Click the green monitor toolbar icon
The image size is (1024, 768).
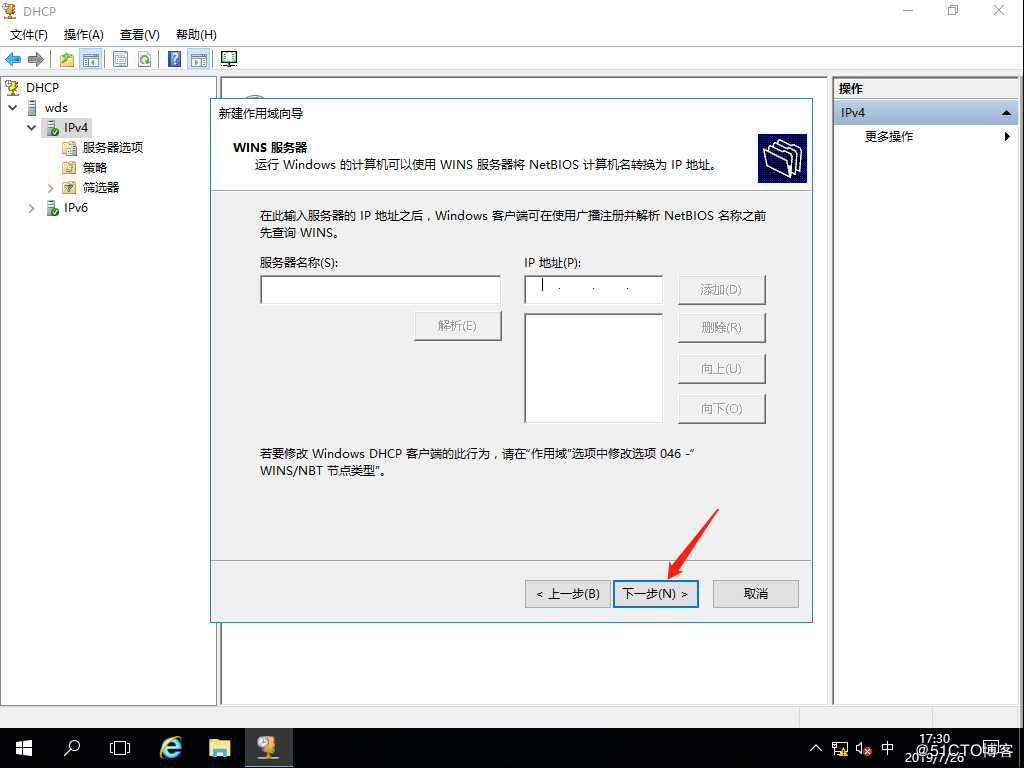click(x=229, y=59)
